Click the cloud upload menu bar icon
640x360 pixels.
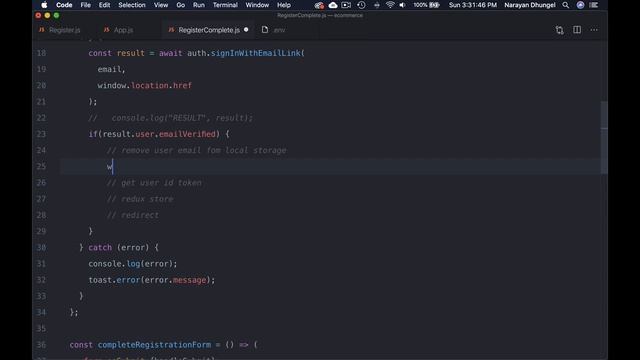333,5
